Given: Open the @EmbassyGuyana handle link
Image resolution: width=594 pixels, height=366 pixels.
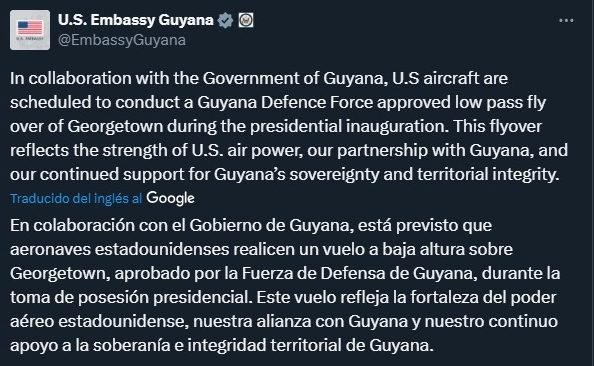Looking at the screenshot, I should [122, 40].
